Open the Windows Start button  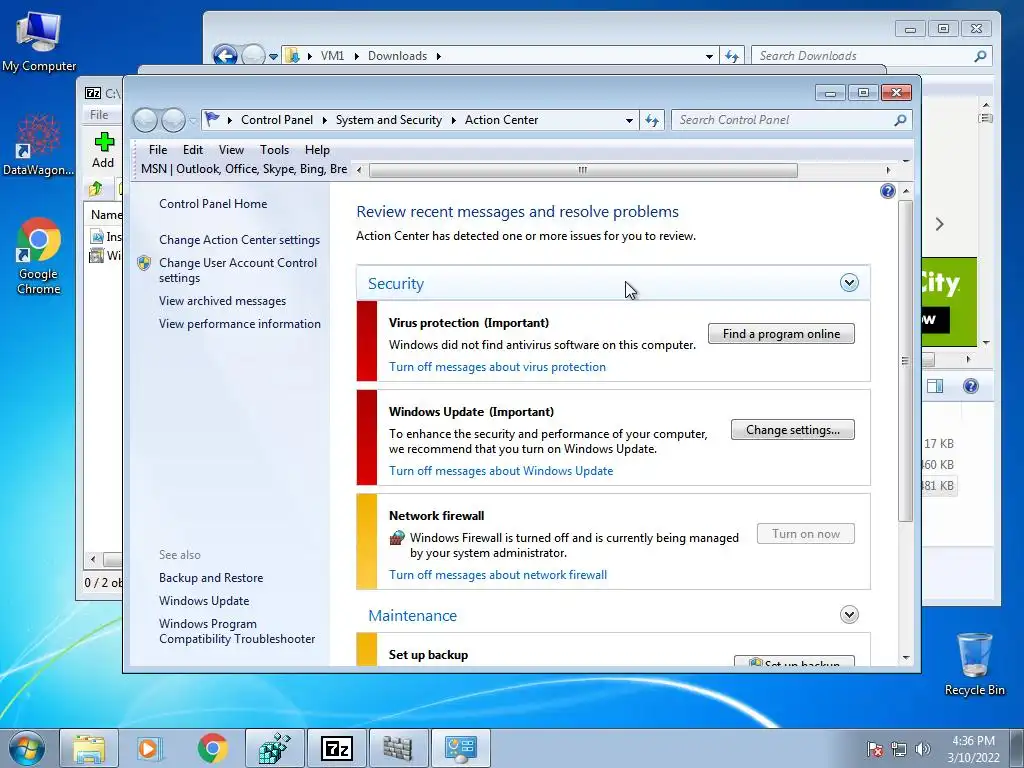pos(27,748)
